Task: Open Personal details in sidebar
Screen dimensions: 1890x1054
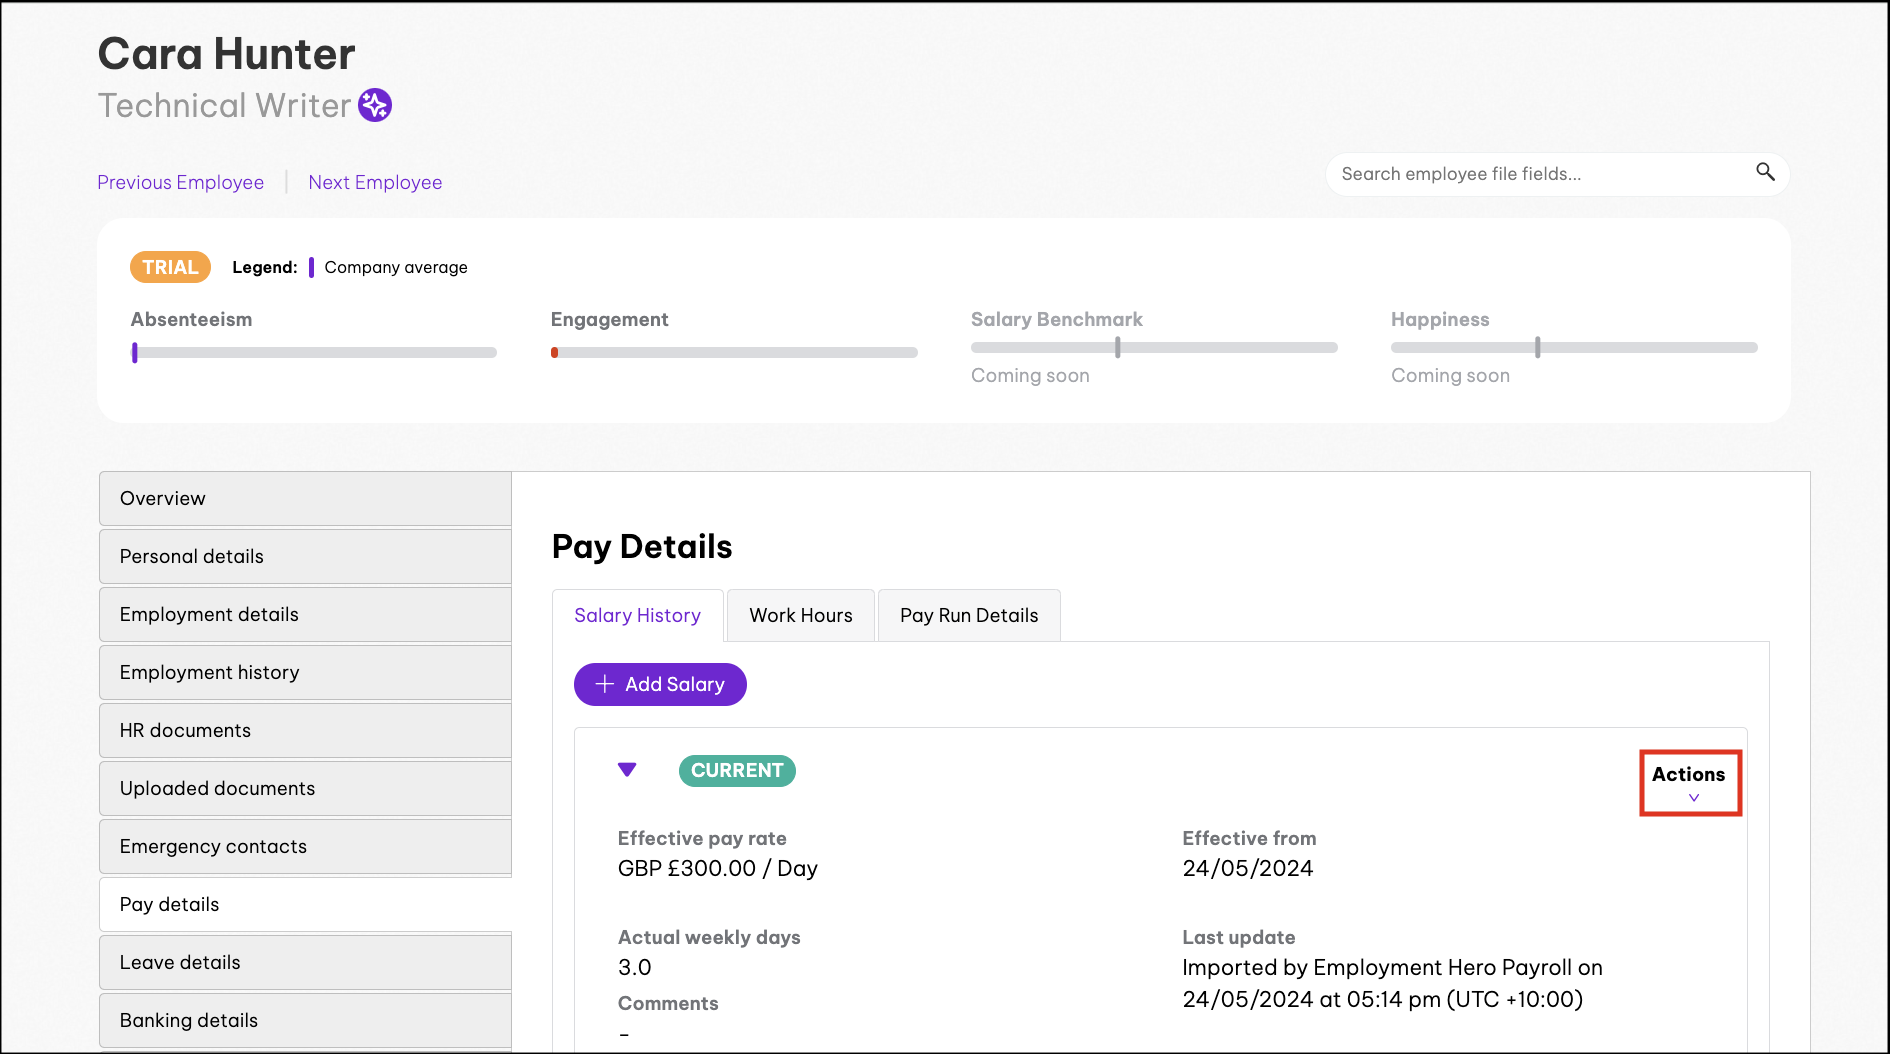Action: [305, 556]
